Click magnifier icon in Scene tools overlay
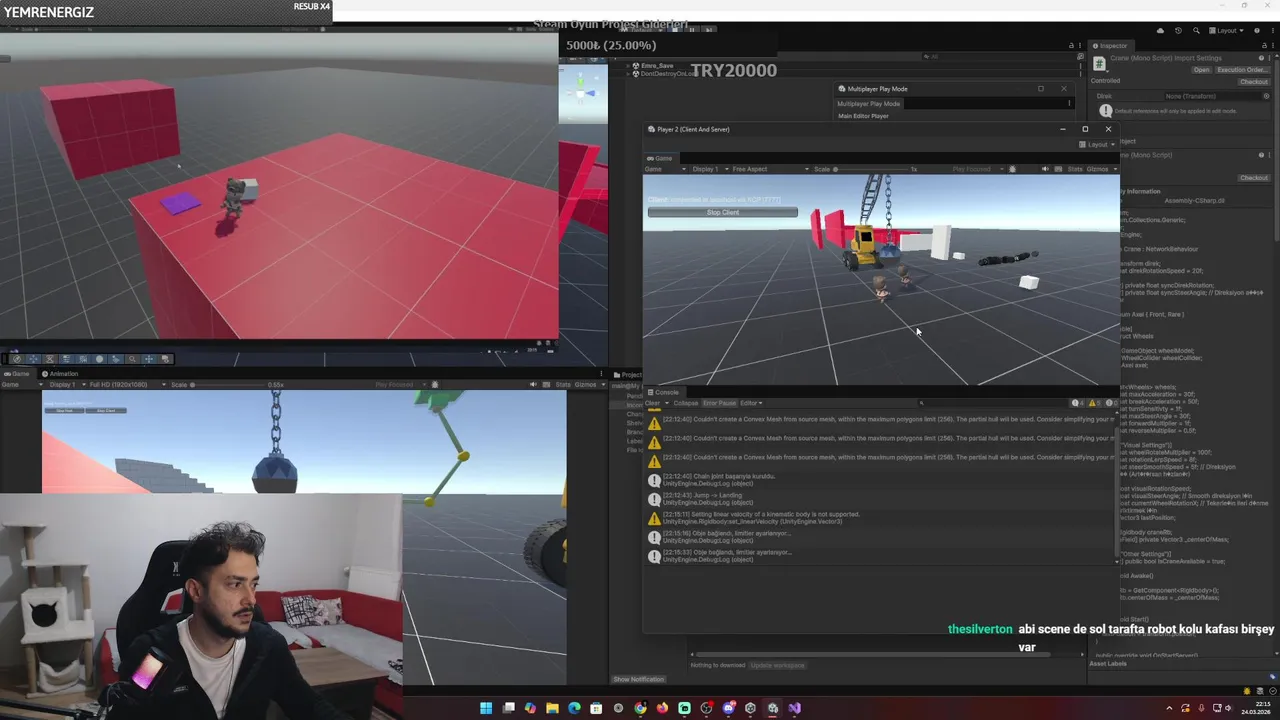Viewport: 1280px width, 720px height. click(x=132, y=358)
